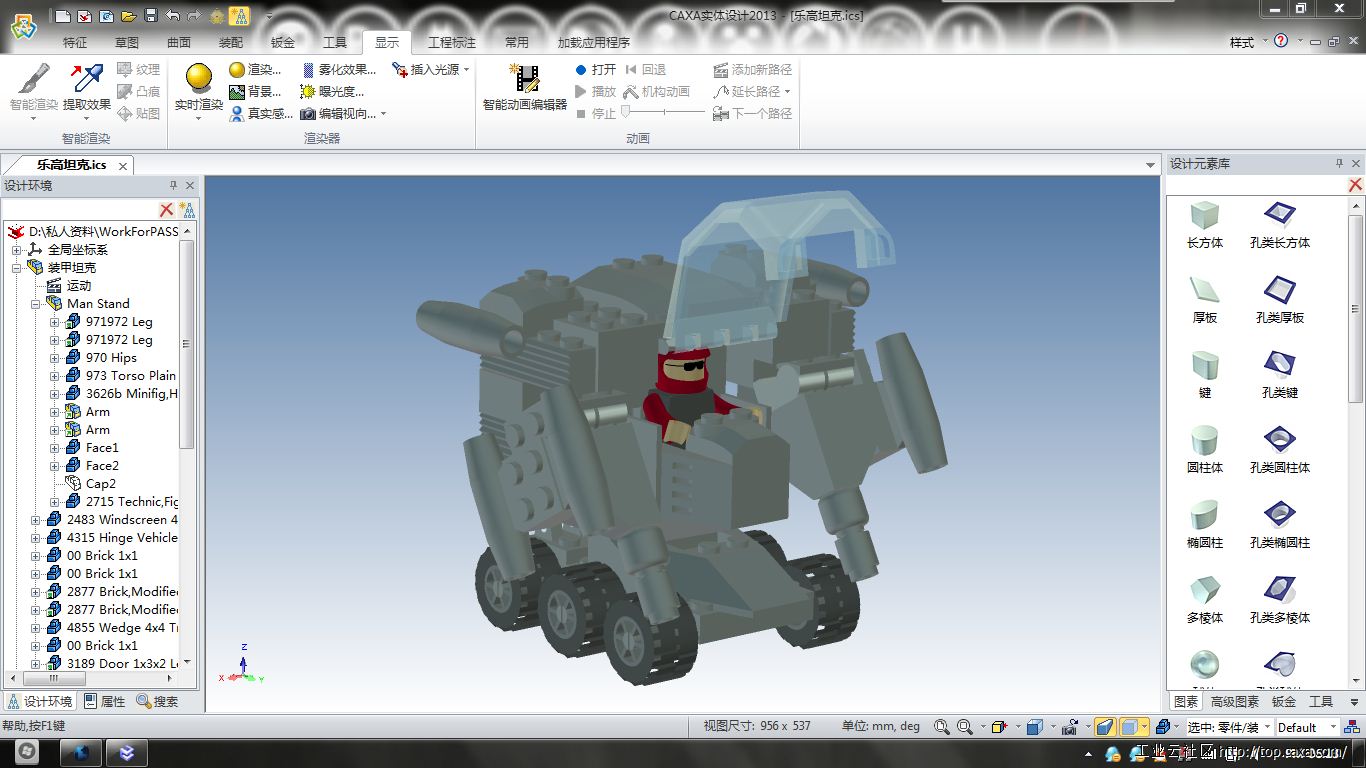The image size is (1366, 768).
Task: Pin the 设计元素库 panel
Action: (1339, 163)
